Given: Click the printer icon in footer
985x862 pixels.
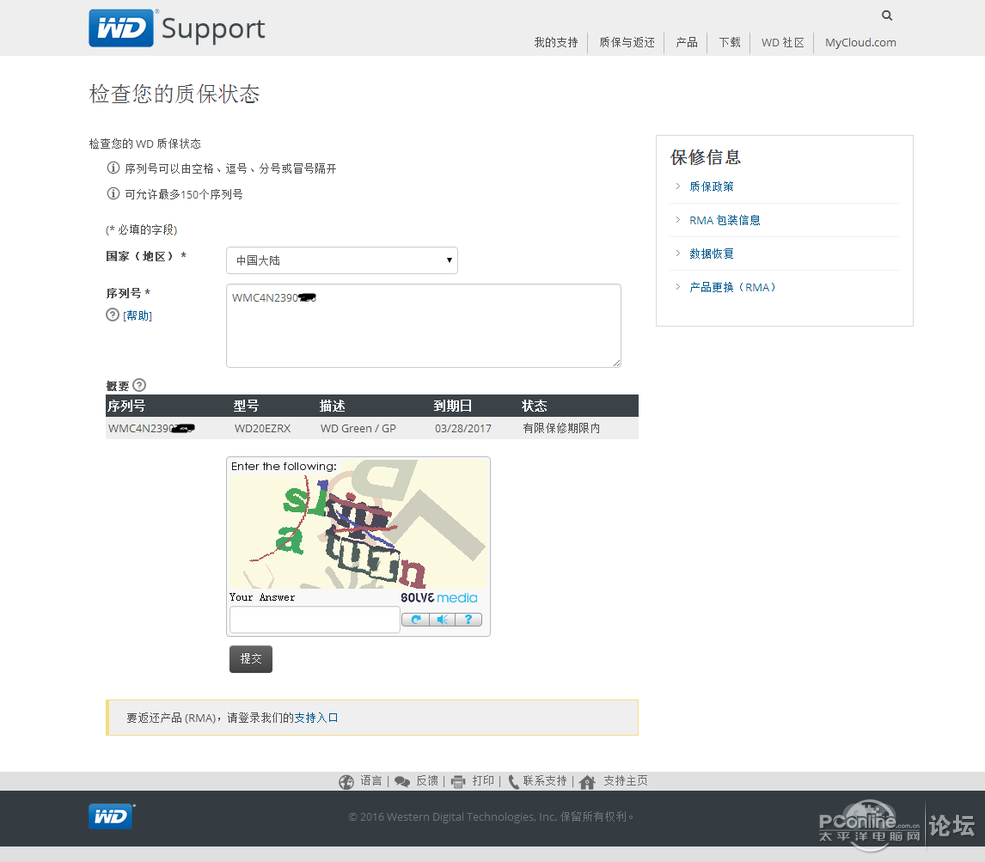Looking at the screenshot, I should 458,782.
